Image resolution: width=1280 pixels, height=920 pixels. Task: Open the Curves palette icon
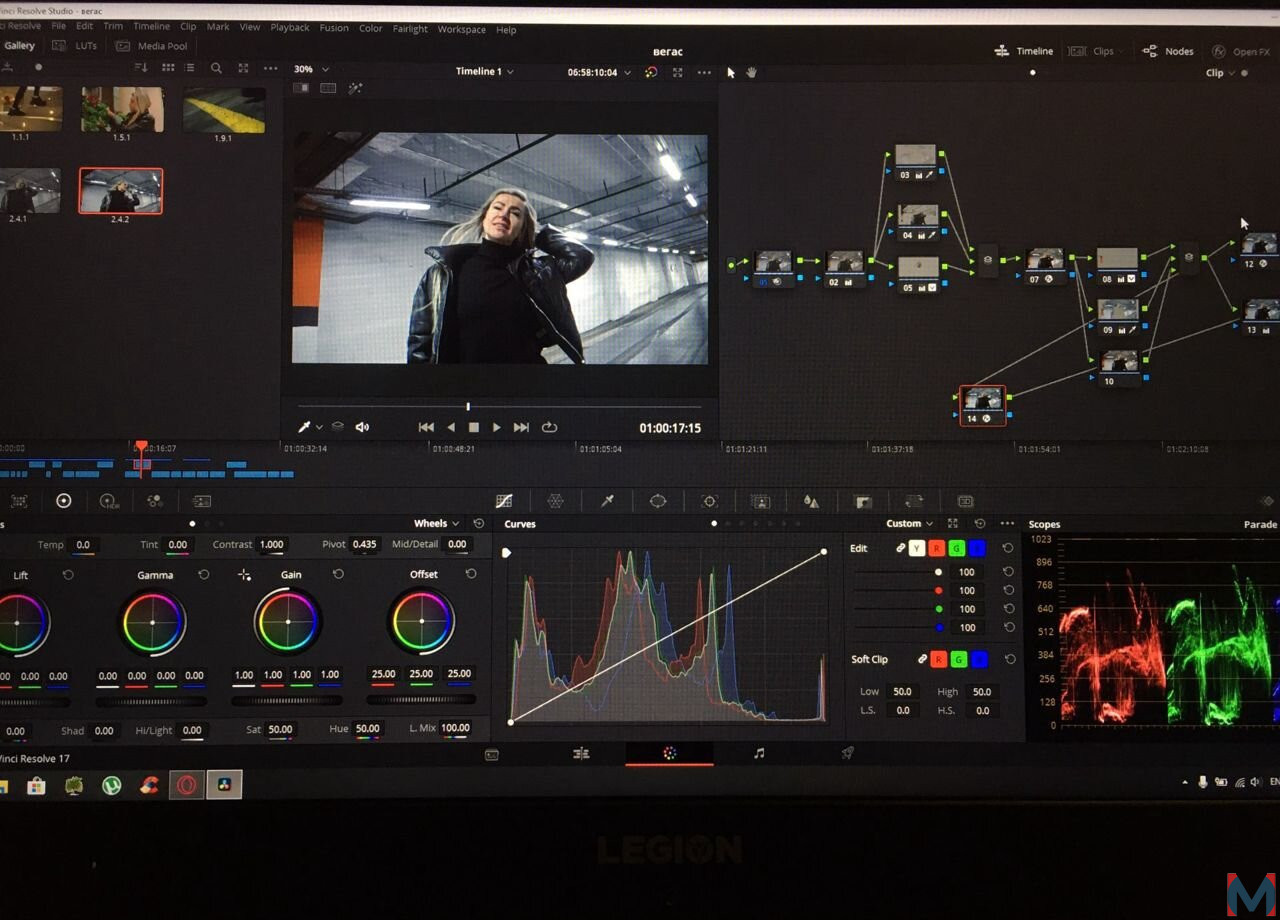click(504, 501)
